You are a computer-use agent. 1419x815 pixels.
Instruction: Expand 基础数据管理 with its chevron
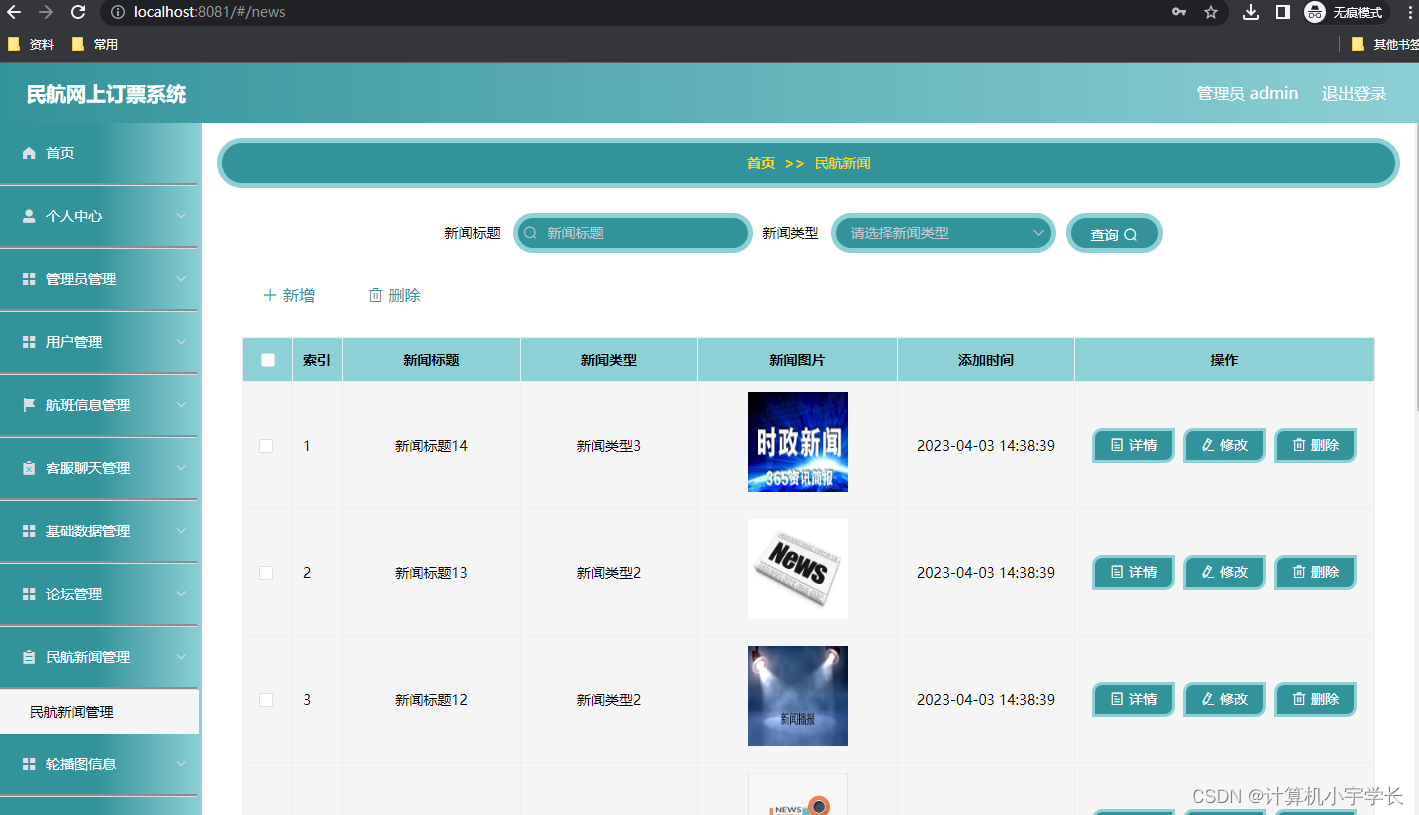[x=181, y=531]
